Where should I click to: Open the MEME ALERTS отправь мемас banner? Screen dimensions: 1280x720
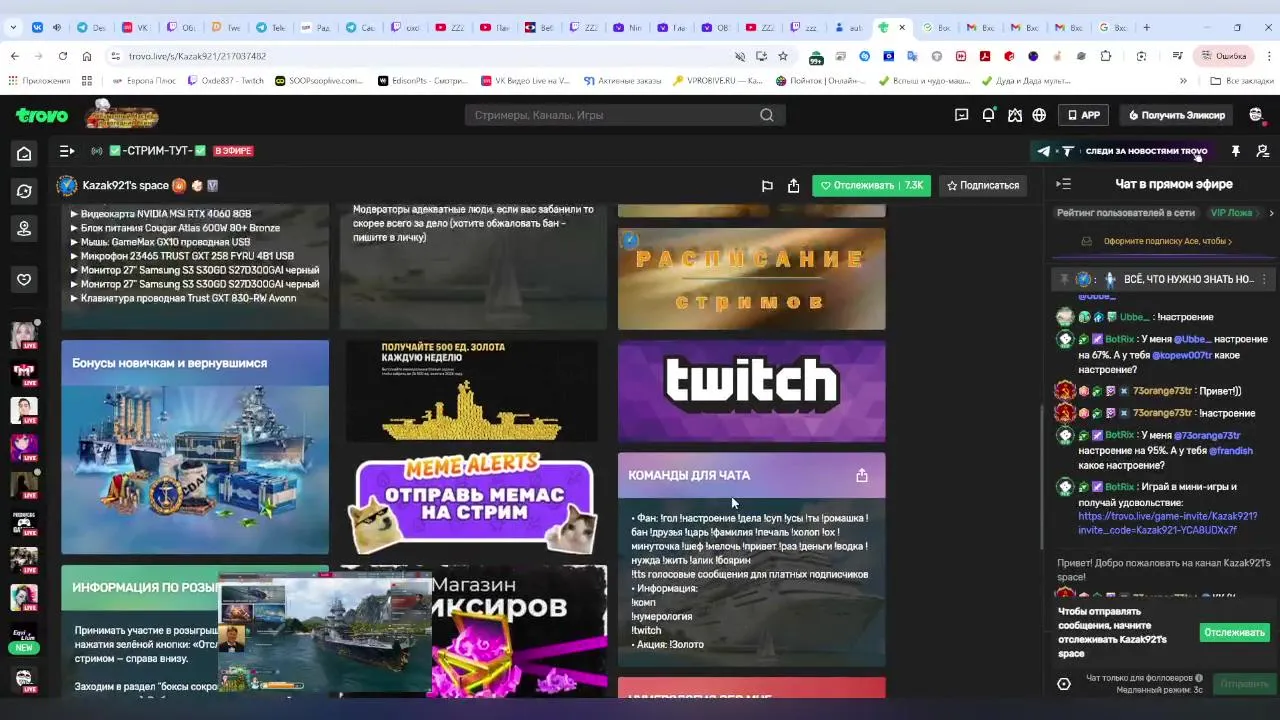pyautogui.click(x=473, y=504)
